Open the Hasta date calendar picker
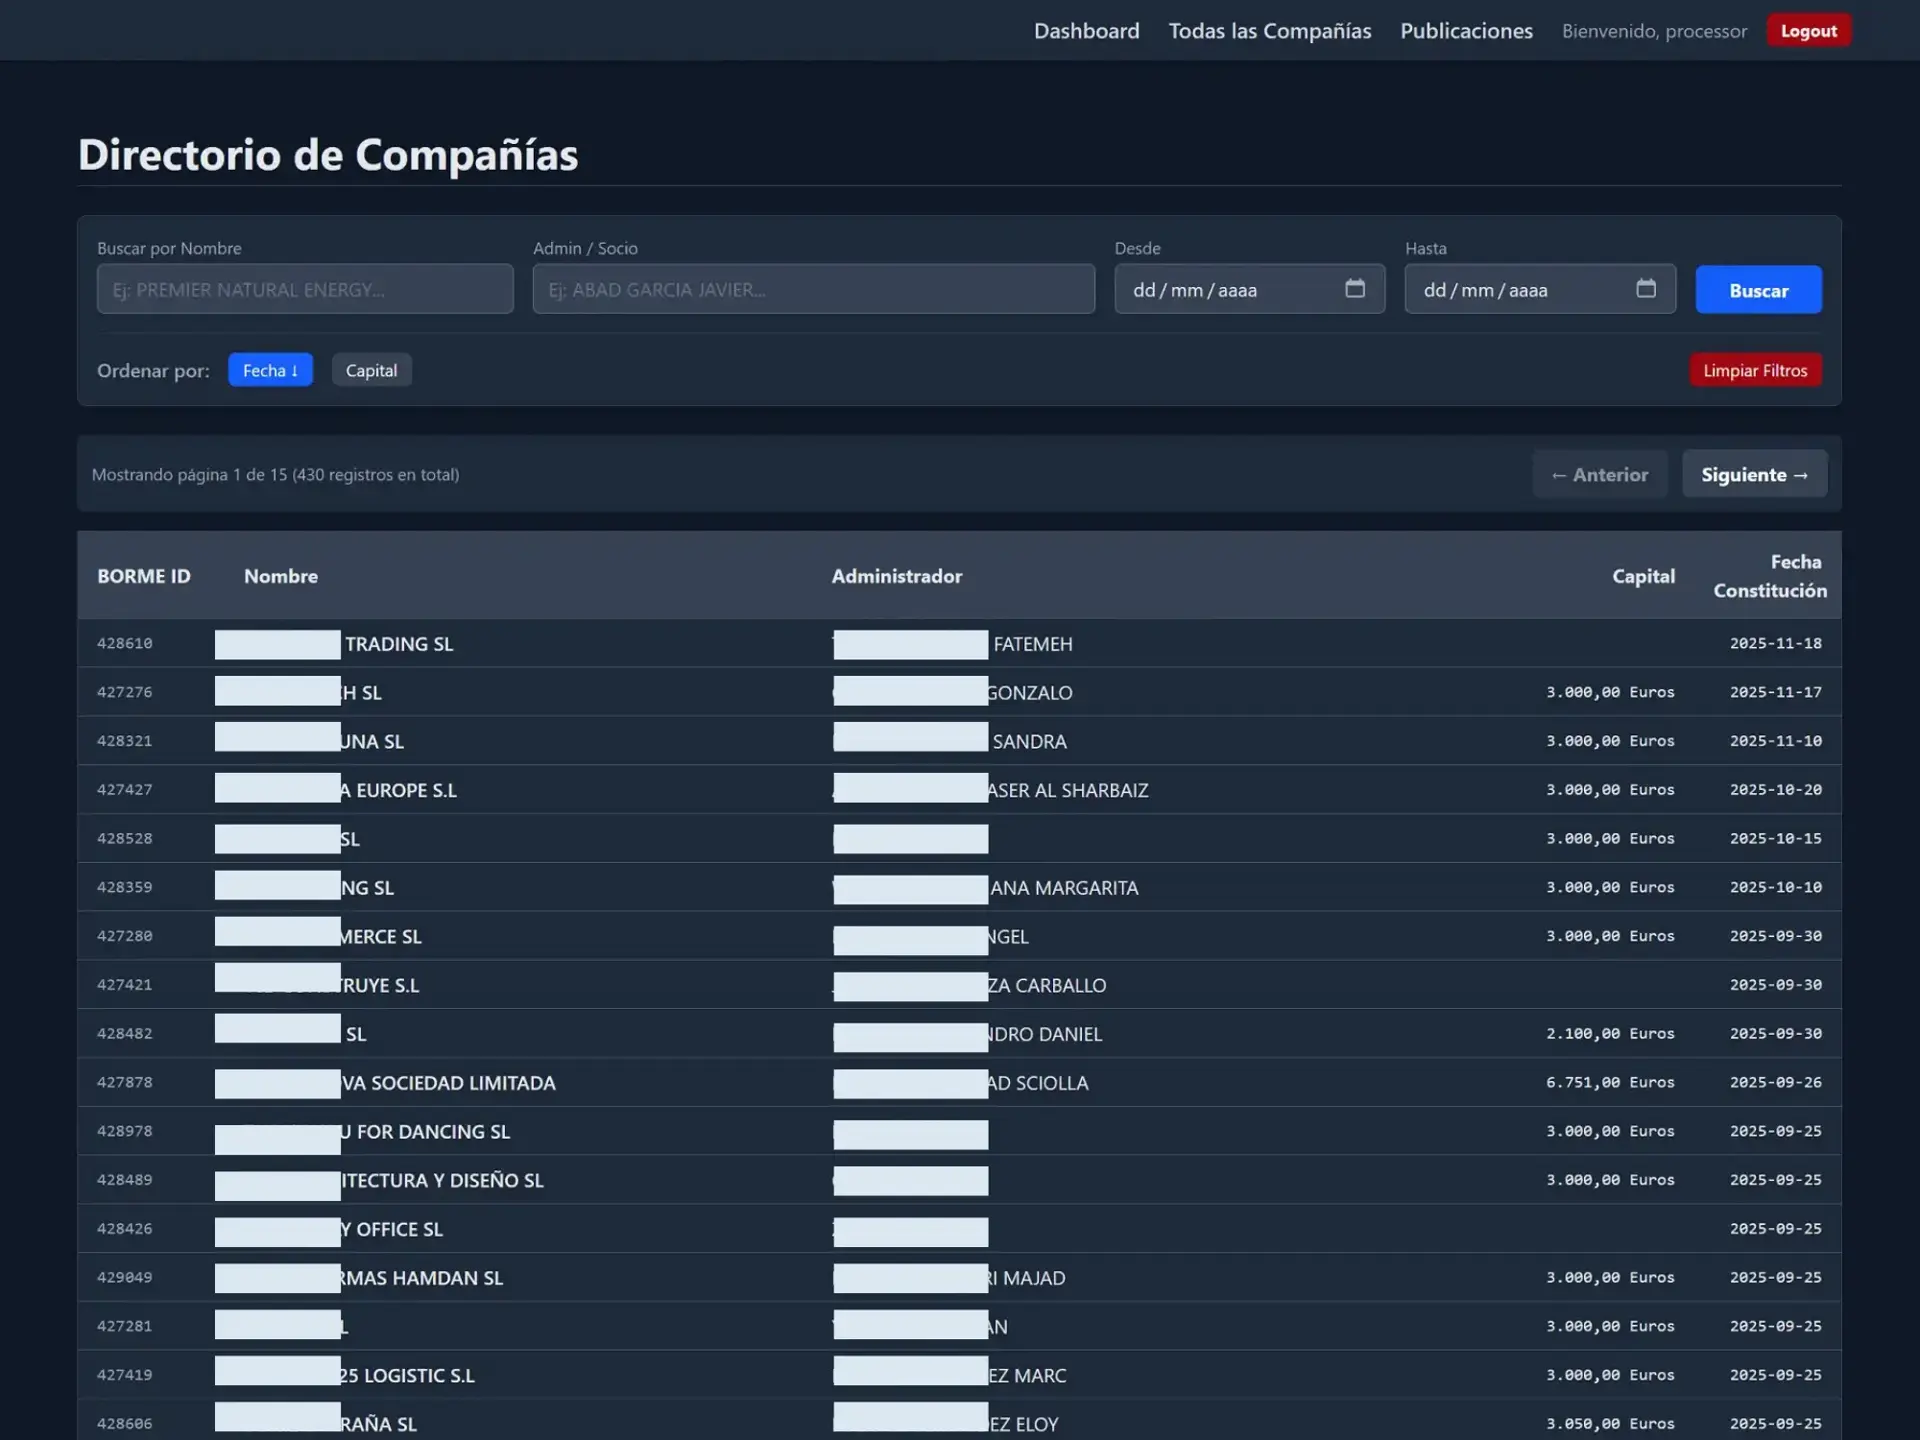The height and width of the screenshot is (1440, 1920). (x=1646, y=289)
